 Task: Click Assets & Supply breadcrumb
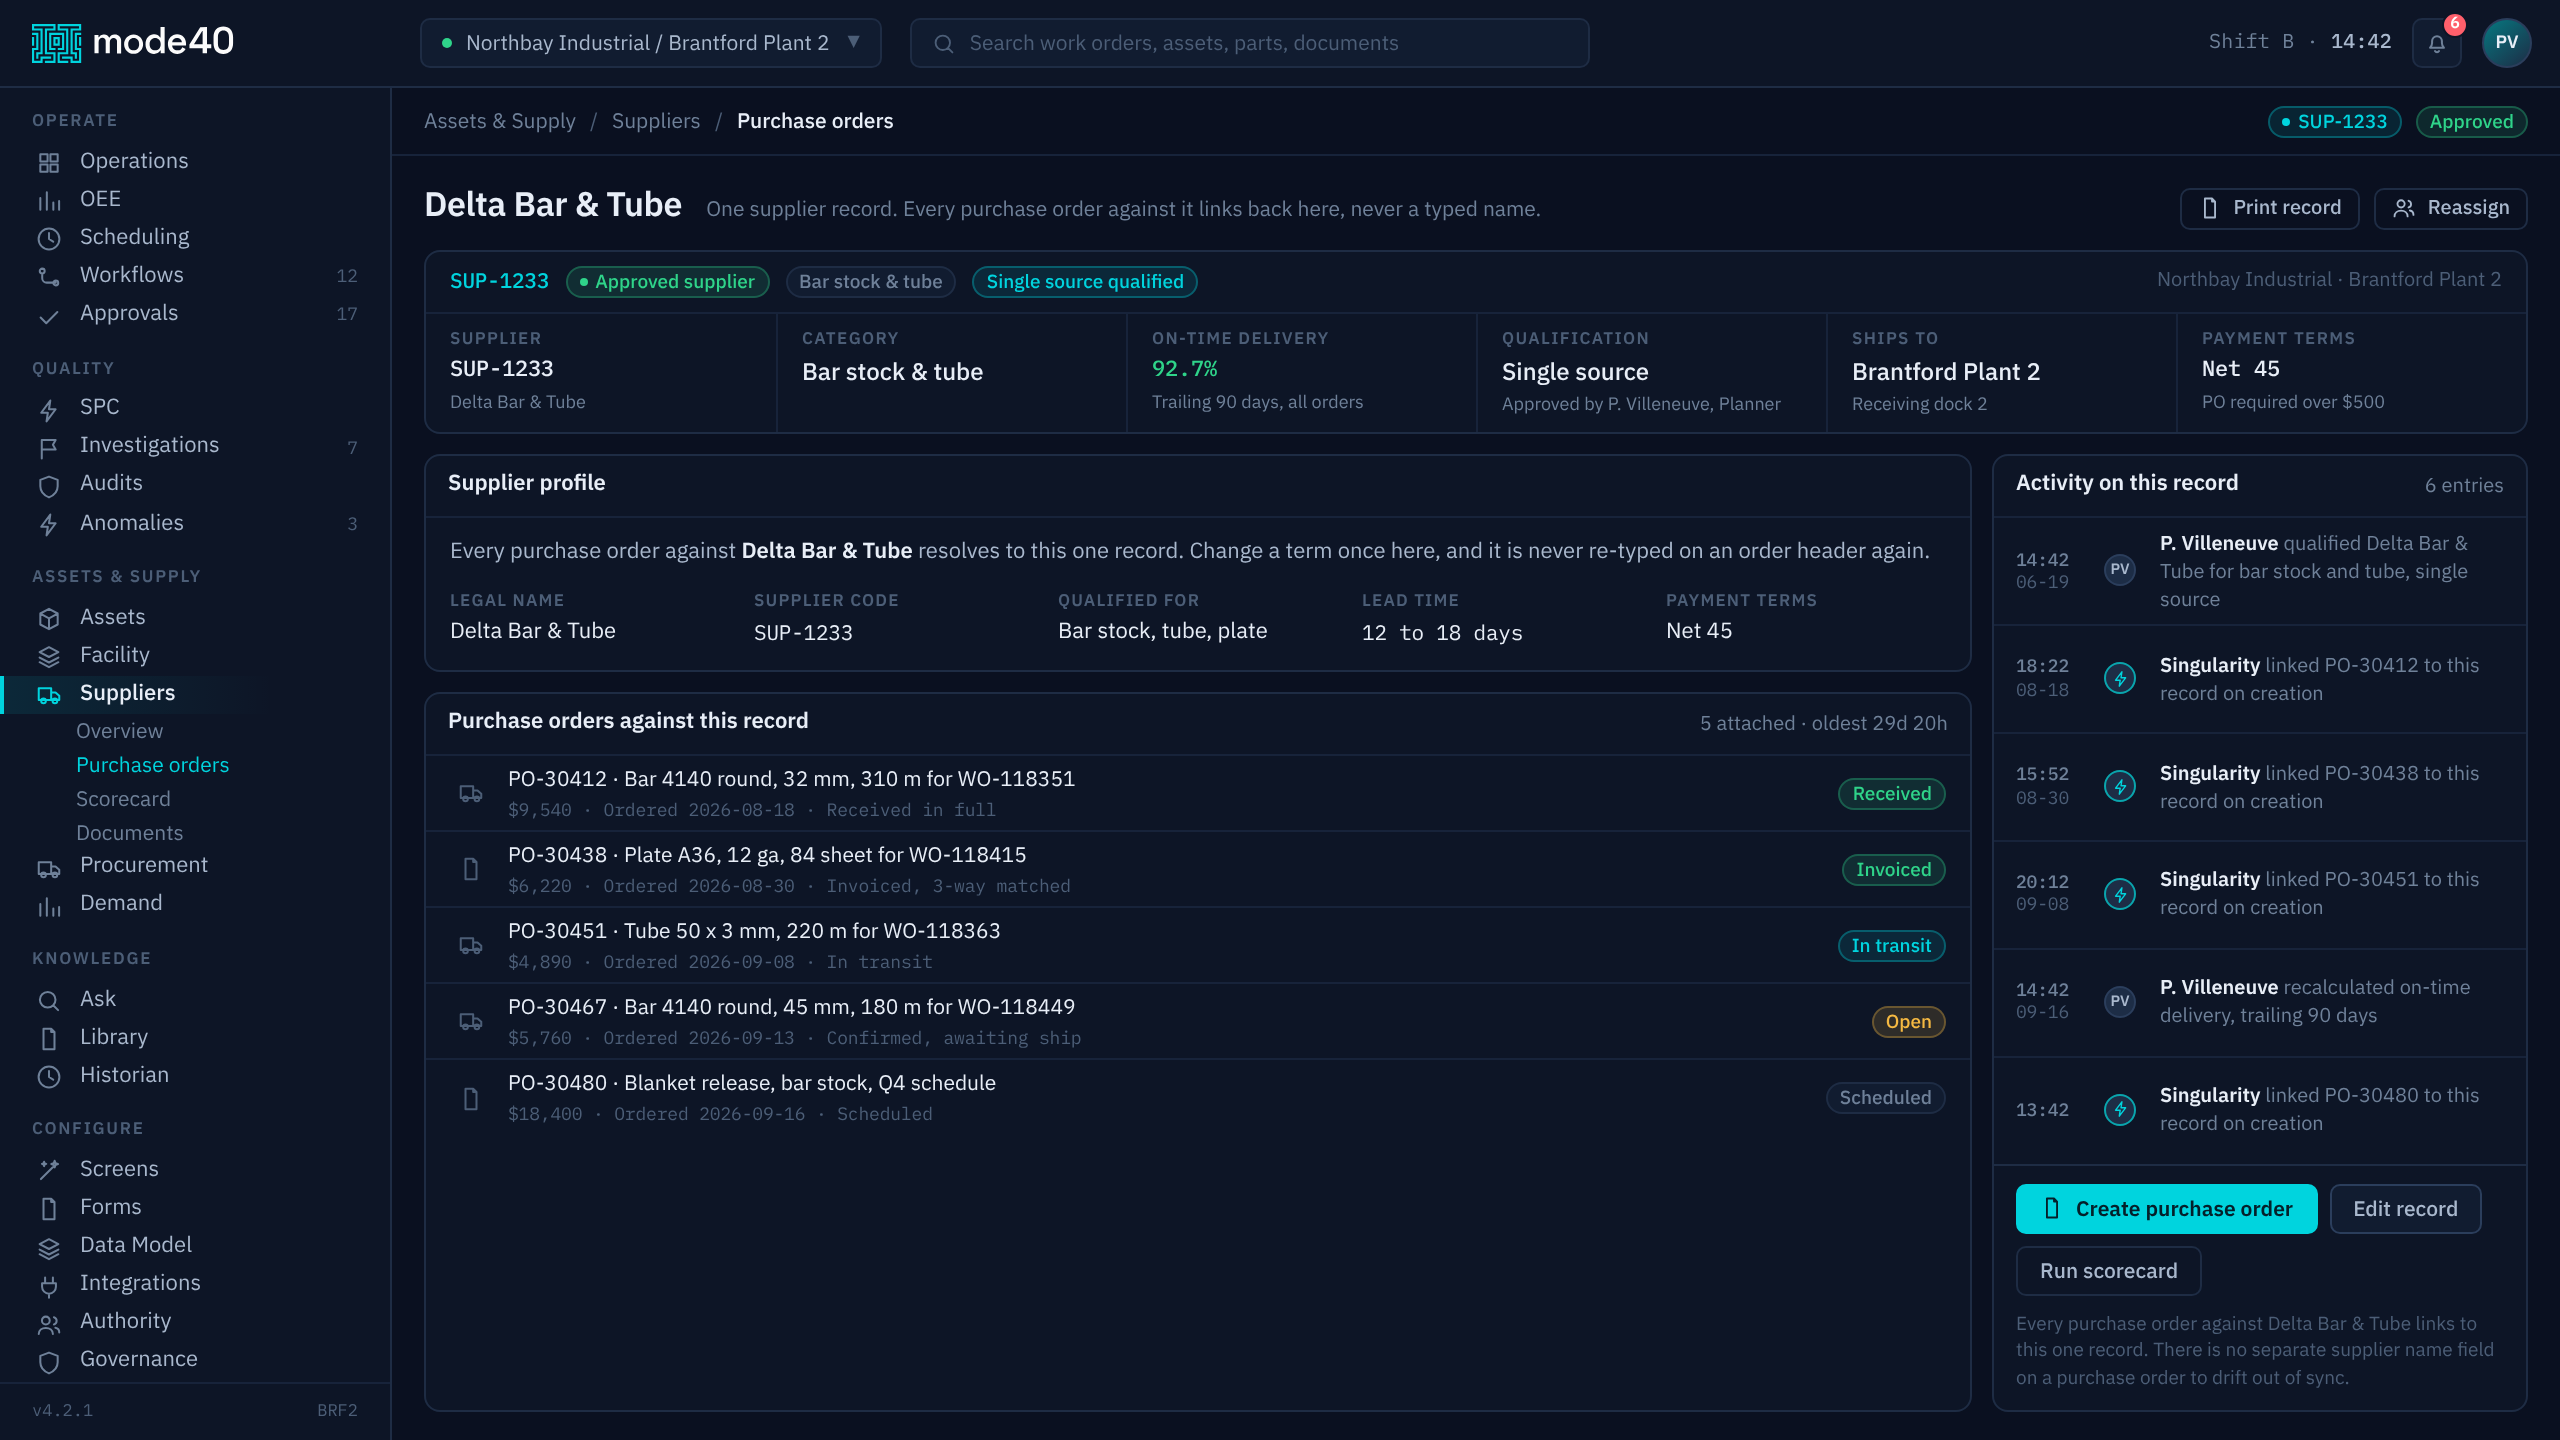(x=500, y=121)
